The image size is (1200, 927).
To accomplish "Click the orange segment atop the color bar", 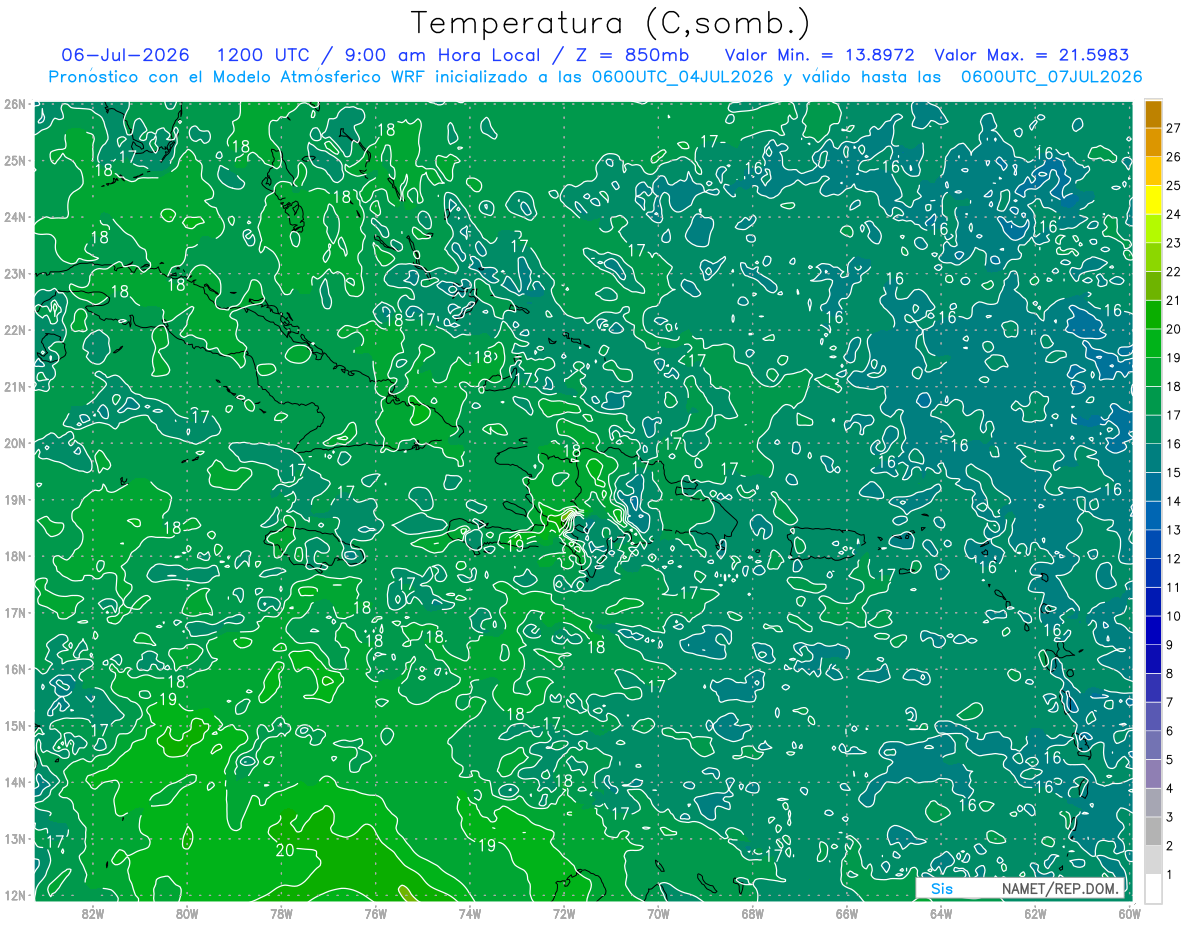I will pyautogui.click(x=1153, y=114).
